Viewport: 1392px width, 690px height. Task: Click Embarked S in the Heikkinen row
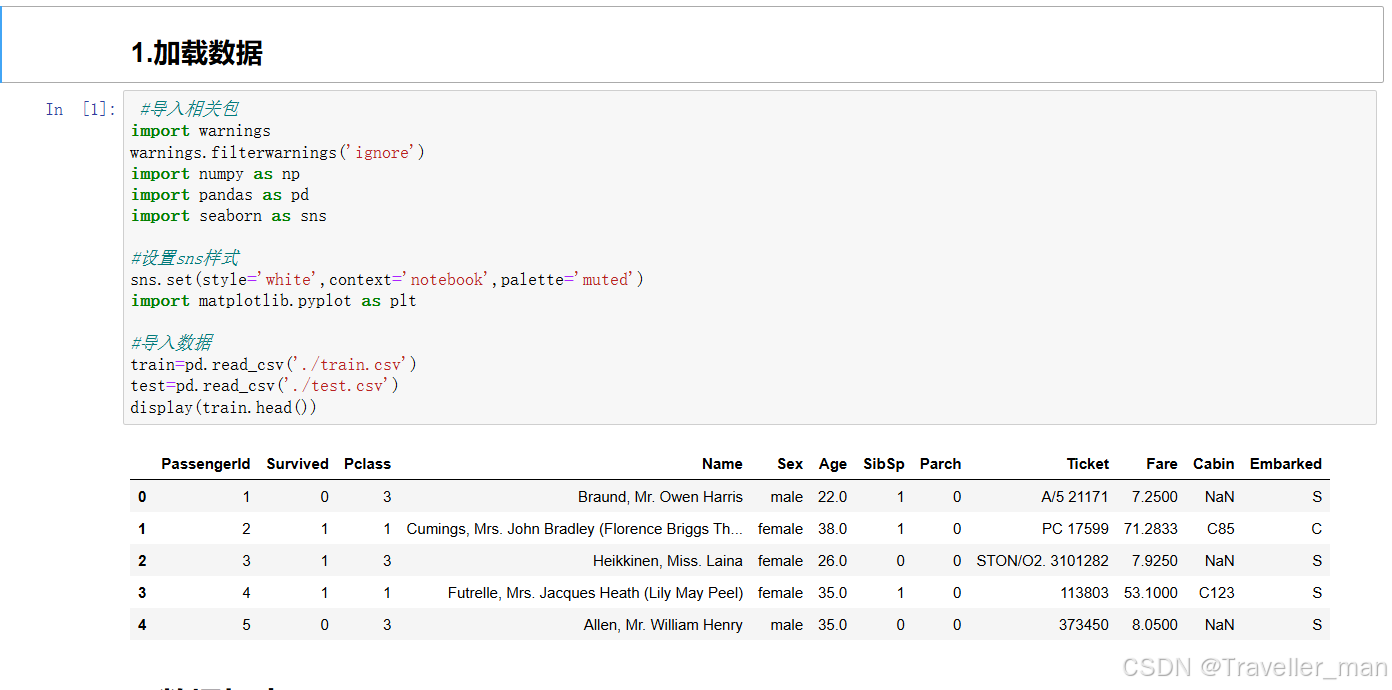point(1317,561)
